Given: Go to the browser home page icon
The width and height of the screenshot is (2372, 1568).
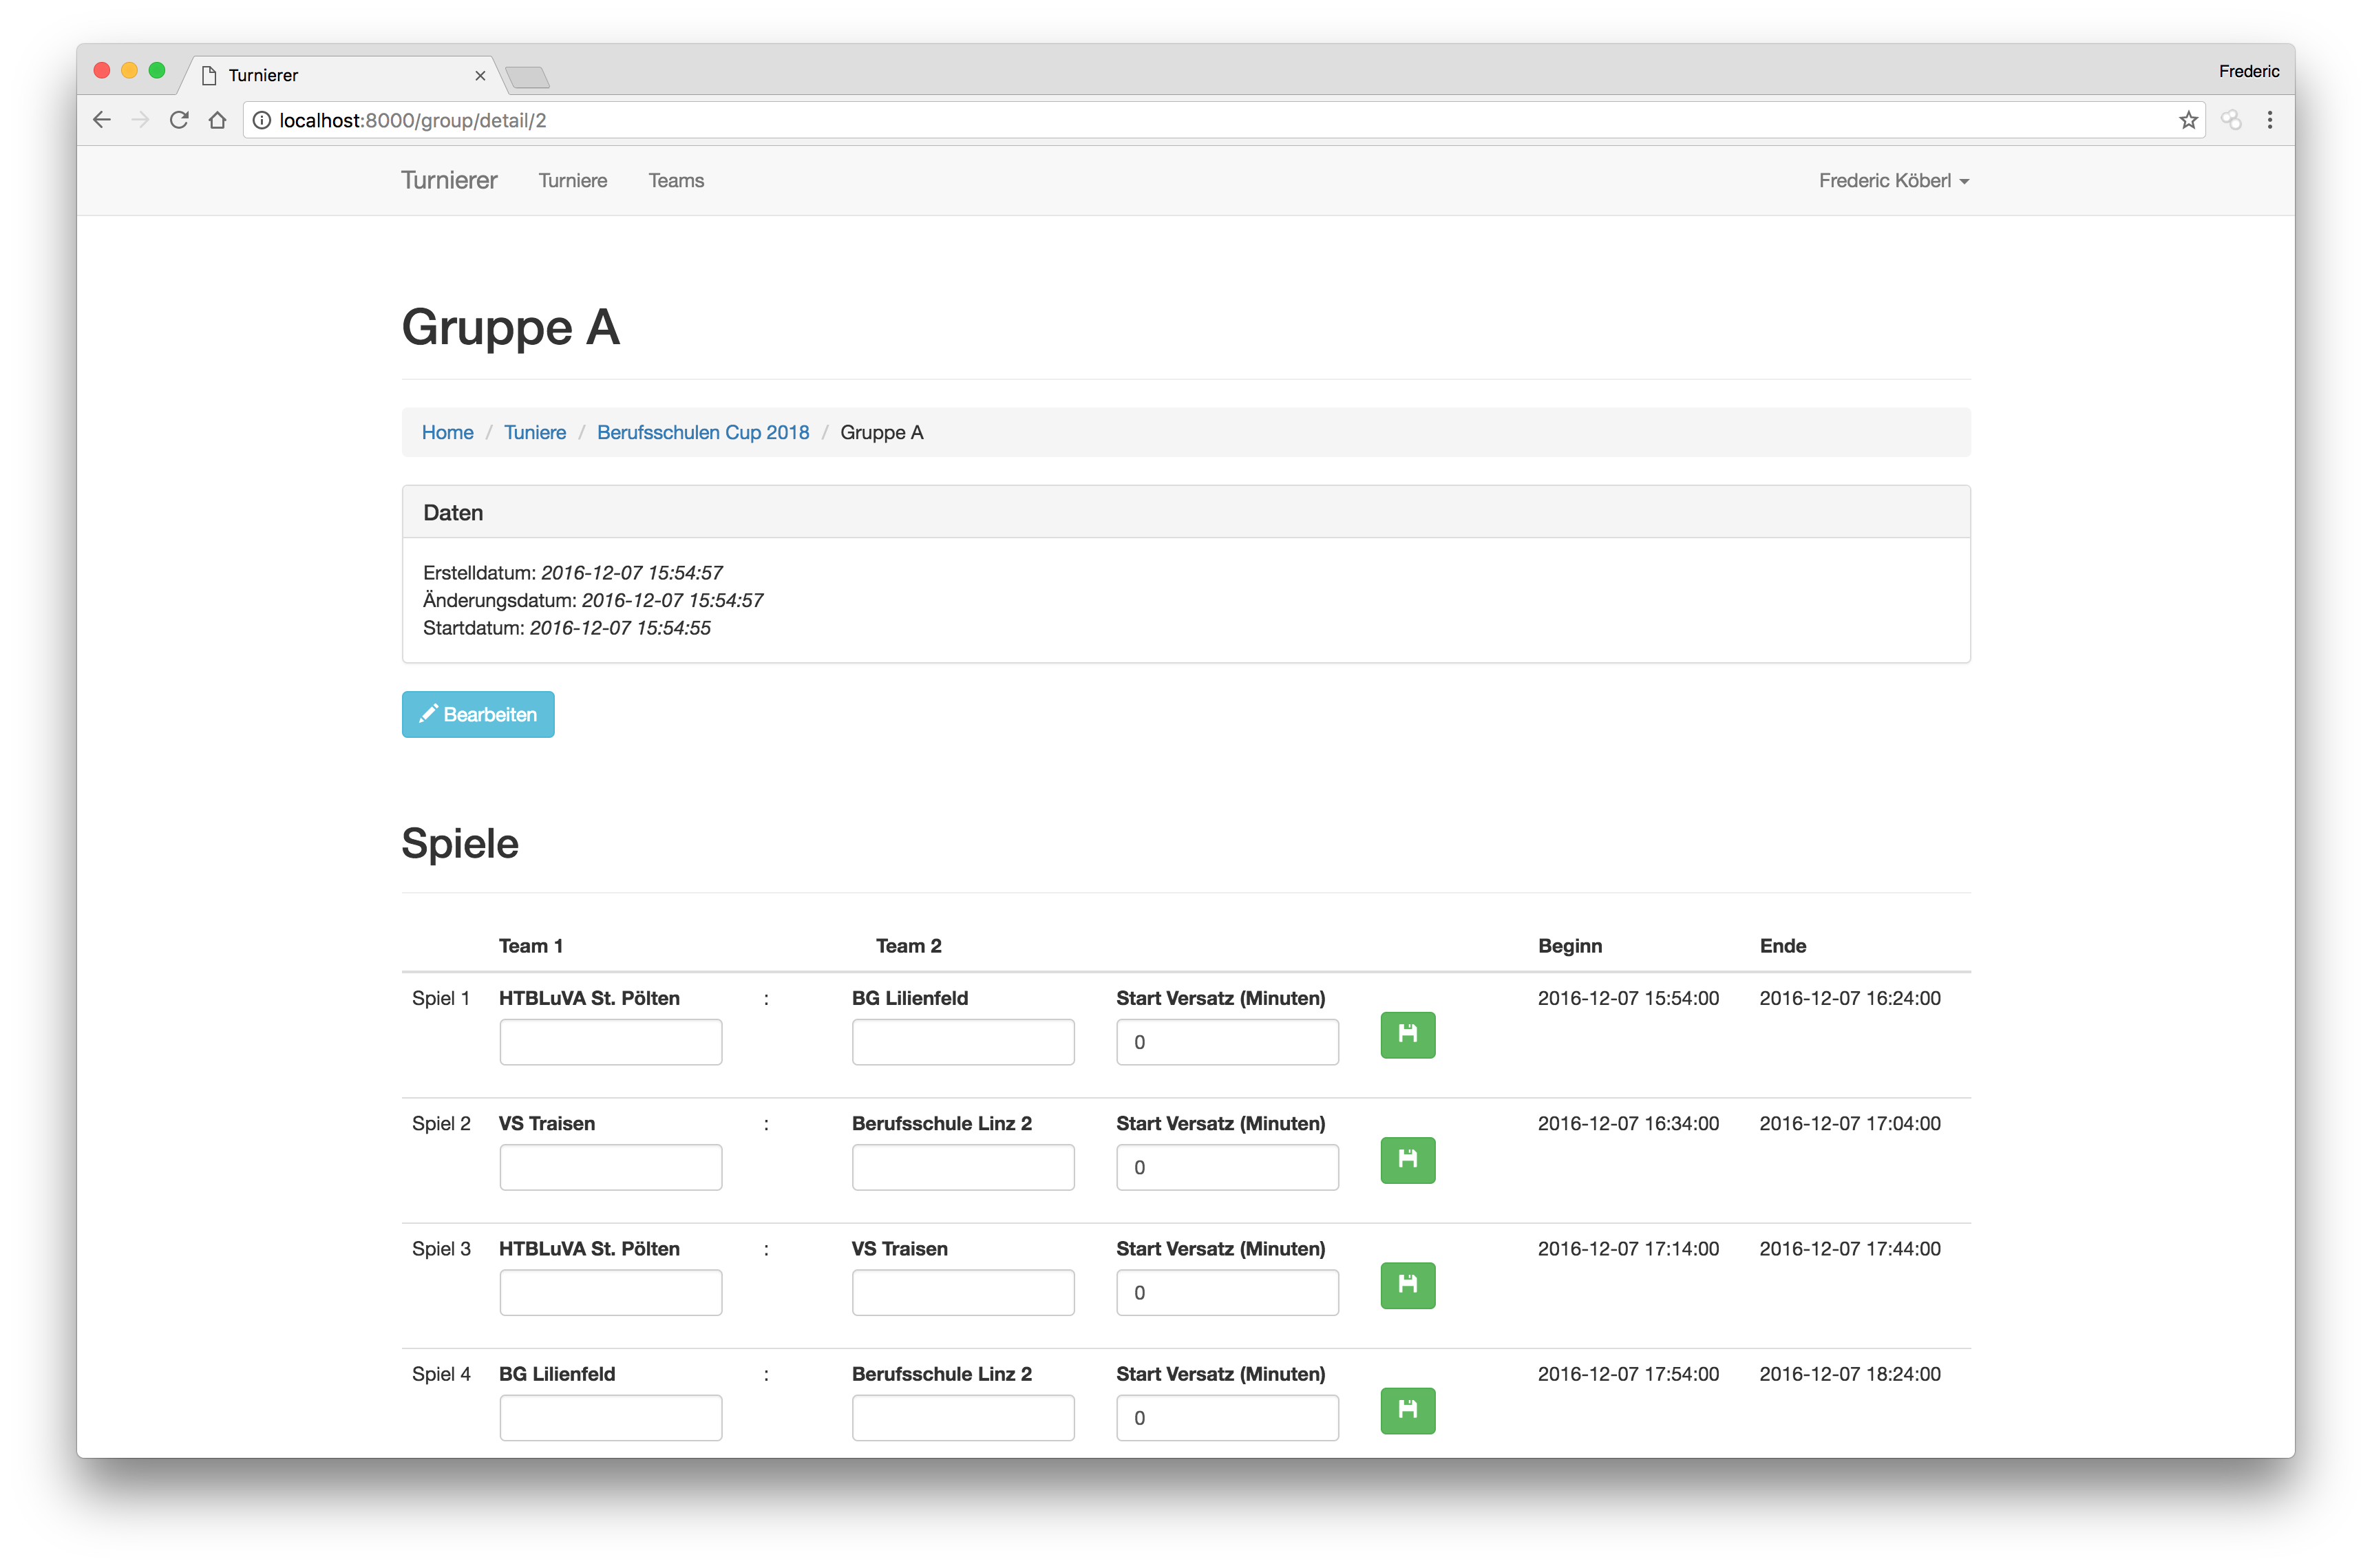Looking at the screenshot, I should point(217,120).
